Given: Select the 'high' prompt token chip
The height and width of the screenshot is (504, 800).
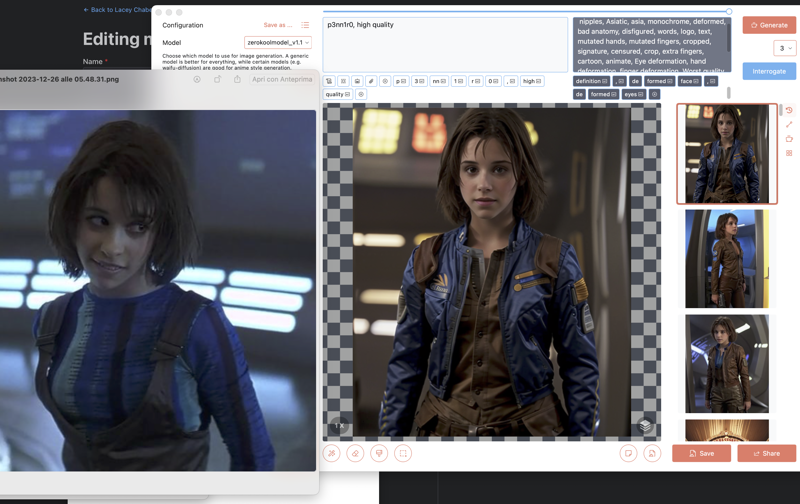Looking at the screenshot, I should pos(532,81).
